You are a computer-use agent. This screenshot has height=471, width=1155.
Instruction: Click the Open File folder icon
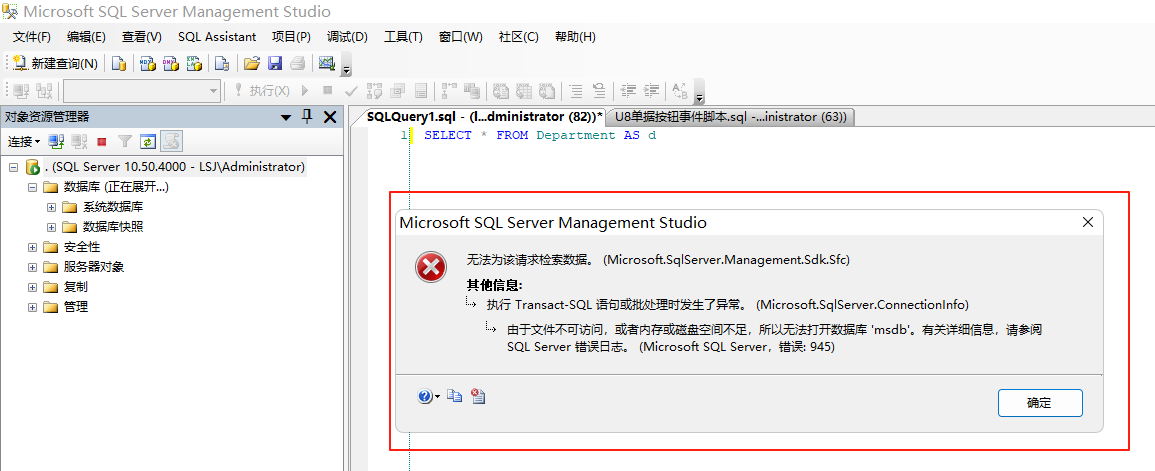252,64
